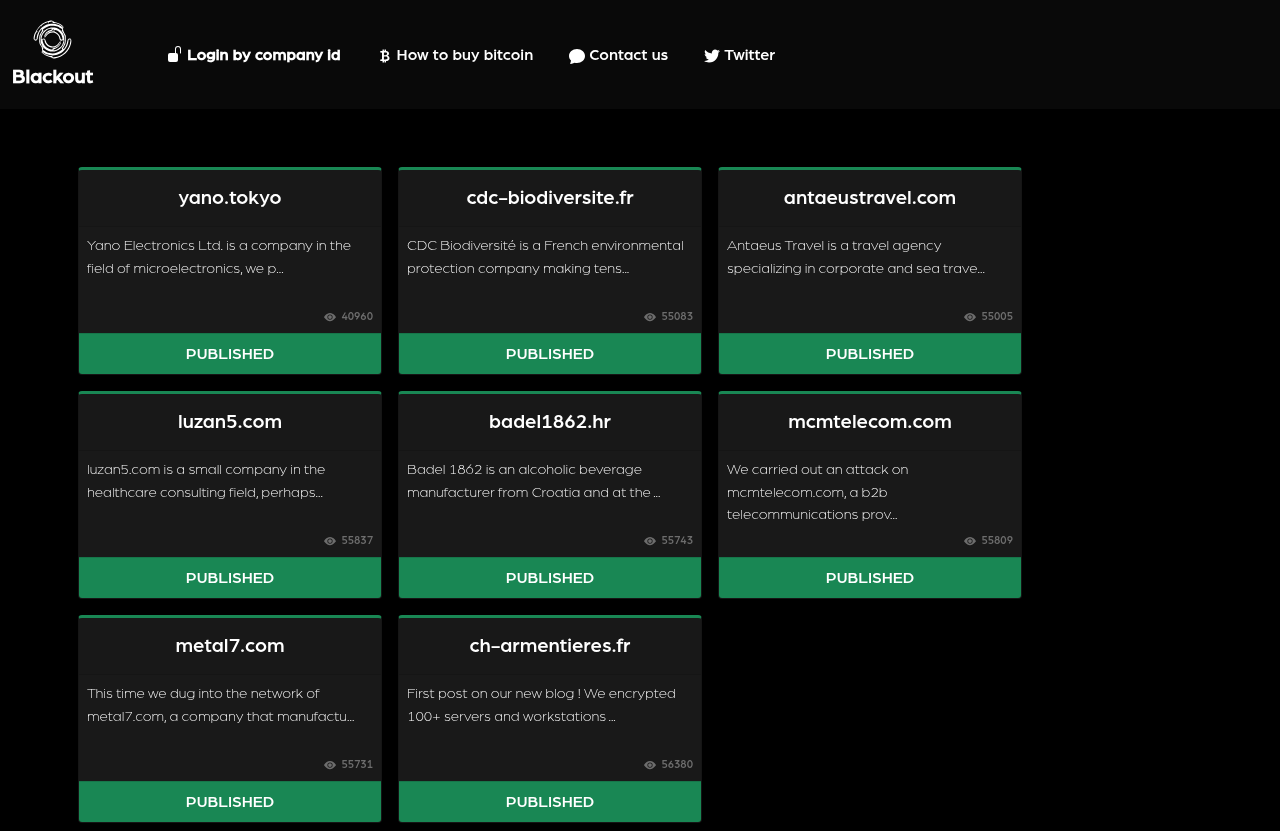The image size is (1280, 831).
Task: Open the mcmtelecom.com title
Action: [x=870, y=422]
